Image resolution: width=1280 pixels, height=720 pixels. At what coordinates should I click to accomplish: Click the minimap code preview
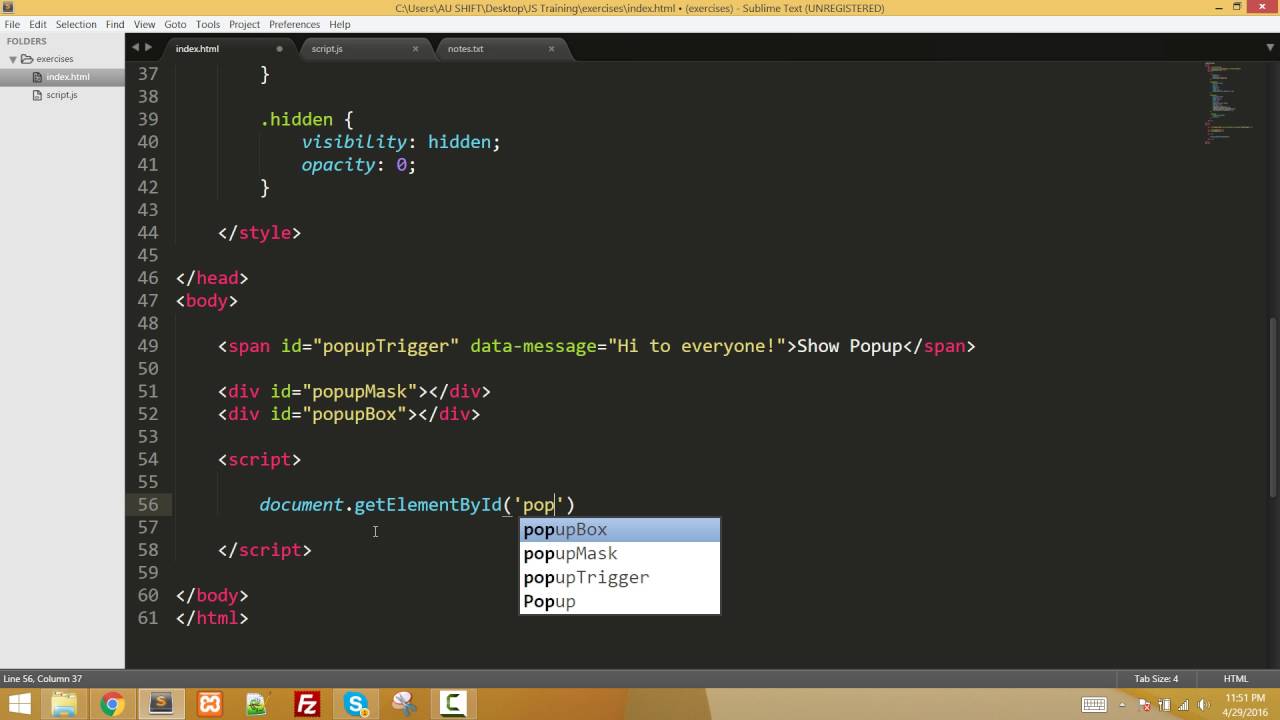click(x=1228, y=102)
